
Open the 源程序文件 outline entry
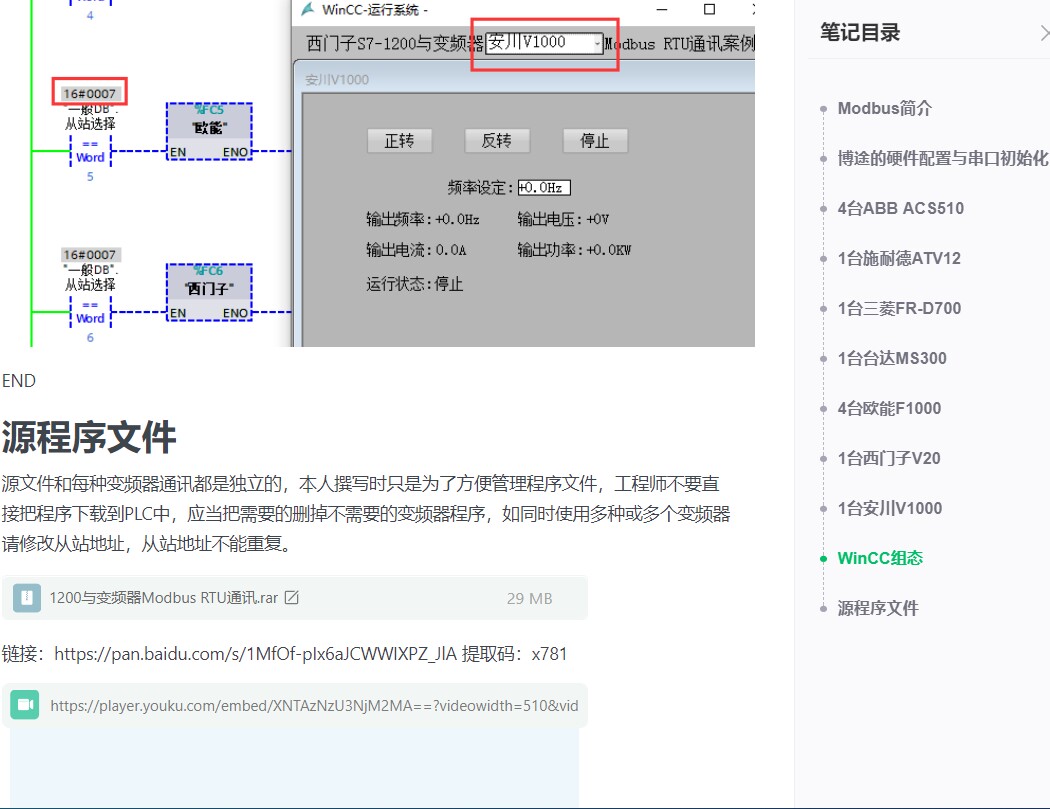point(877,608)
